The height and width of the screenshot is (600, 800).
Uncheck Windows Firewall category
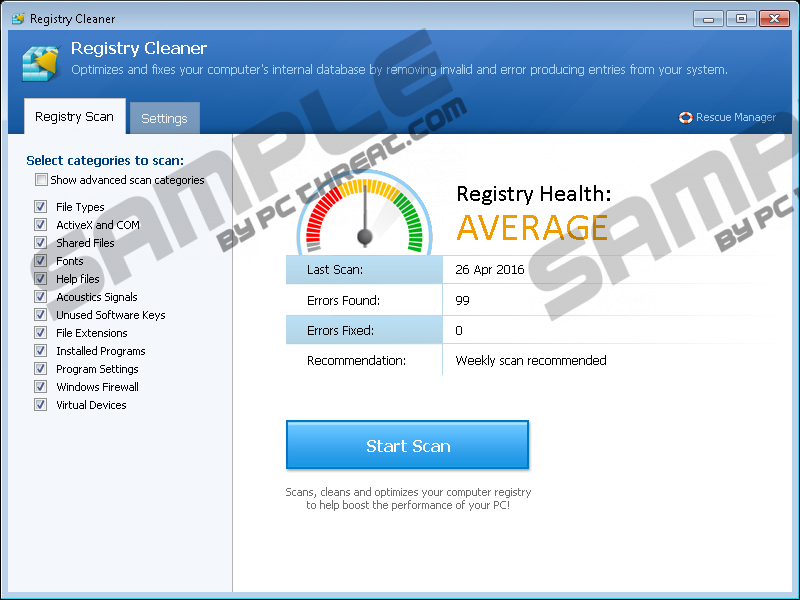coord(40,386)
